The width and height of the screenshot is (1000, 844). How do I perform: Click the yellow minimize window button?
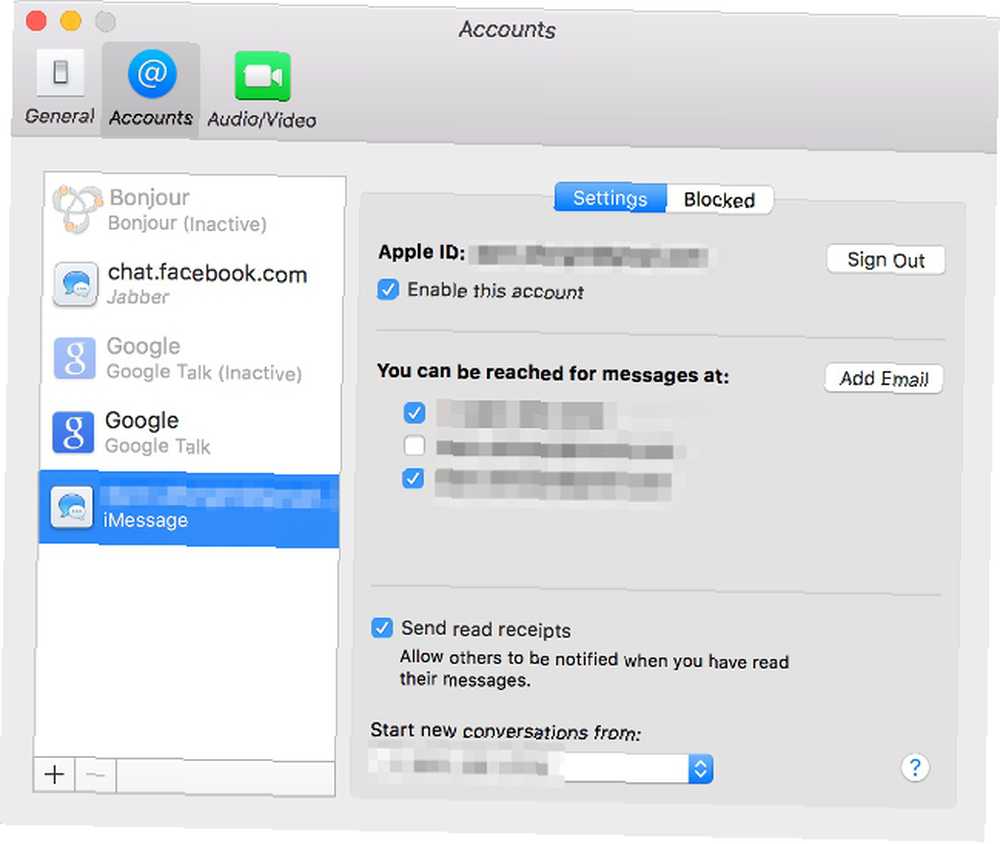pos(71,21)
